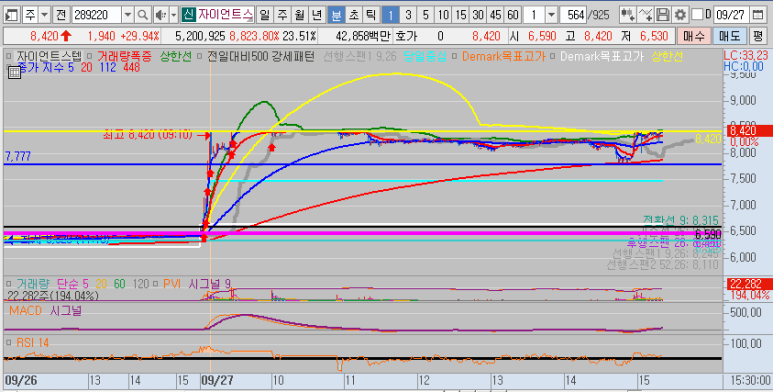Click the stock code search magnifier icon
Screen dimensions: 773x392
[x=142, y=15]
